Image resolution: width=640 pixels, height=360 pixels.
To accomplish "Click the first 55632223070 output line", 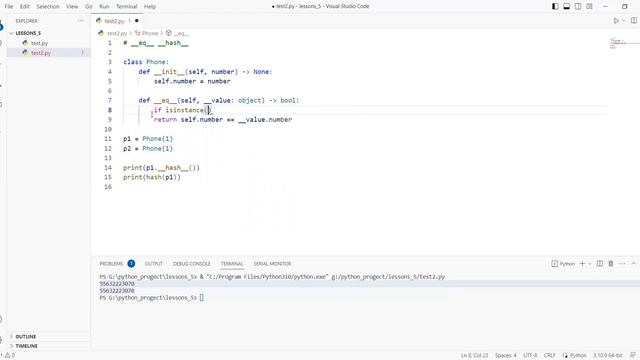I will (117, 284).
